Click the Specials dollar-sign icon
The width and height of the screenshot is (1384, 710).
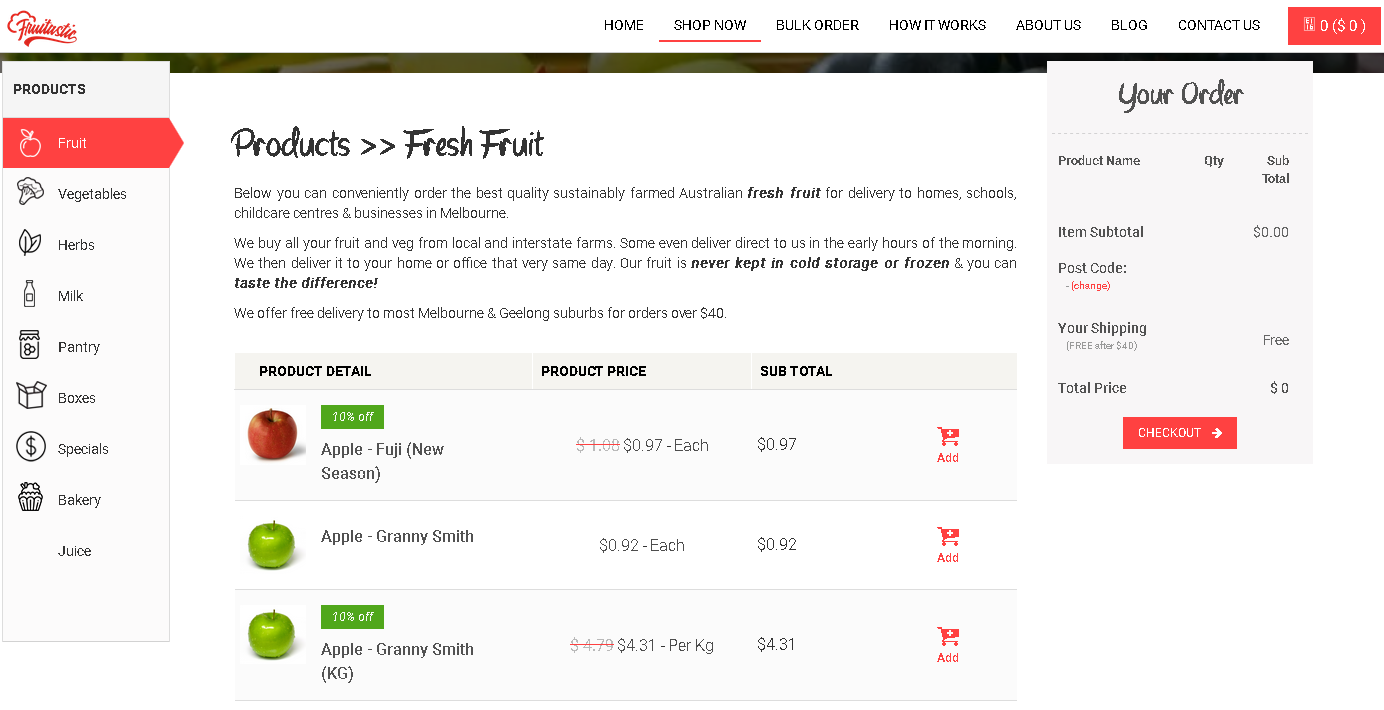(x=31, y=447)
